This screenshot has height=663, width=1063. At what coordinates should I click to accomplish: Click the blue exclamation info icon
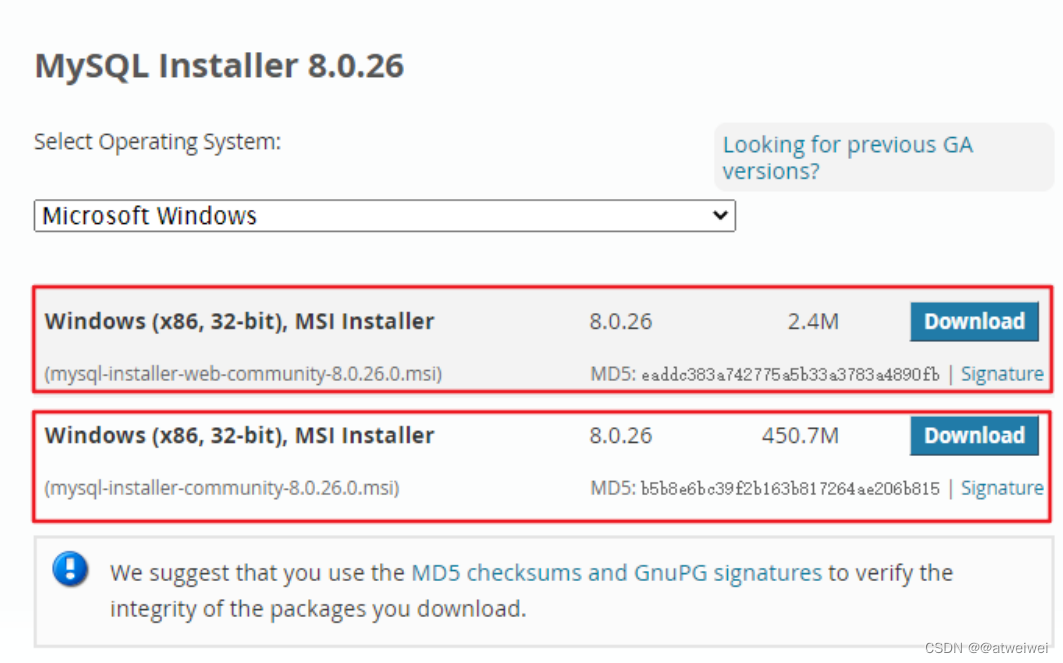[x=71, y=569]
